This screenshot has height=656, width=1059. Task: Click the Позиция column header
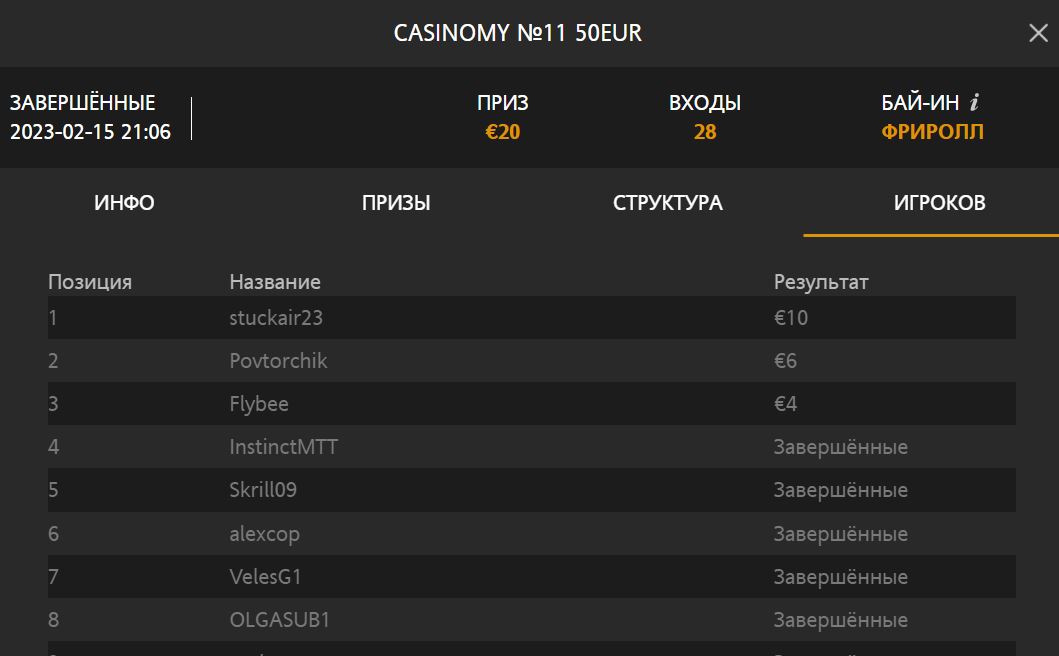pos(90,282)
